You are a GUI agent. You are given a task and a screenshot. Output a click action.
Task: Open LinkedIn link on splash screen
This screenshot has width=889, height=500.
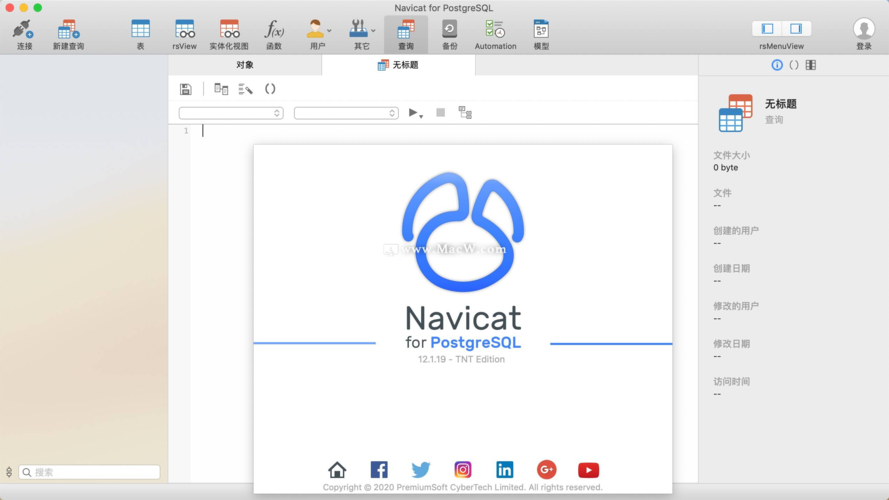pos(505,469)
